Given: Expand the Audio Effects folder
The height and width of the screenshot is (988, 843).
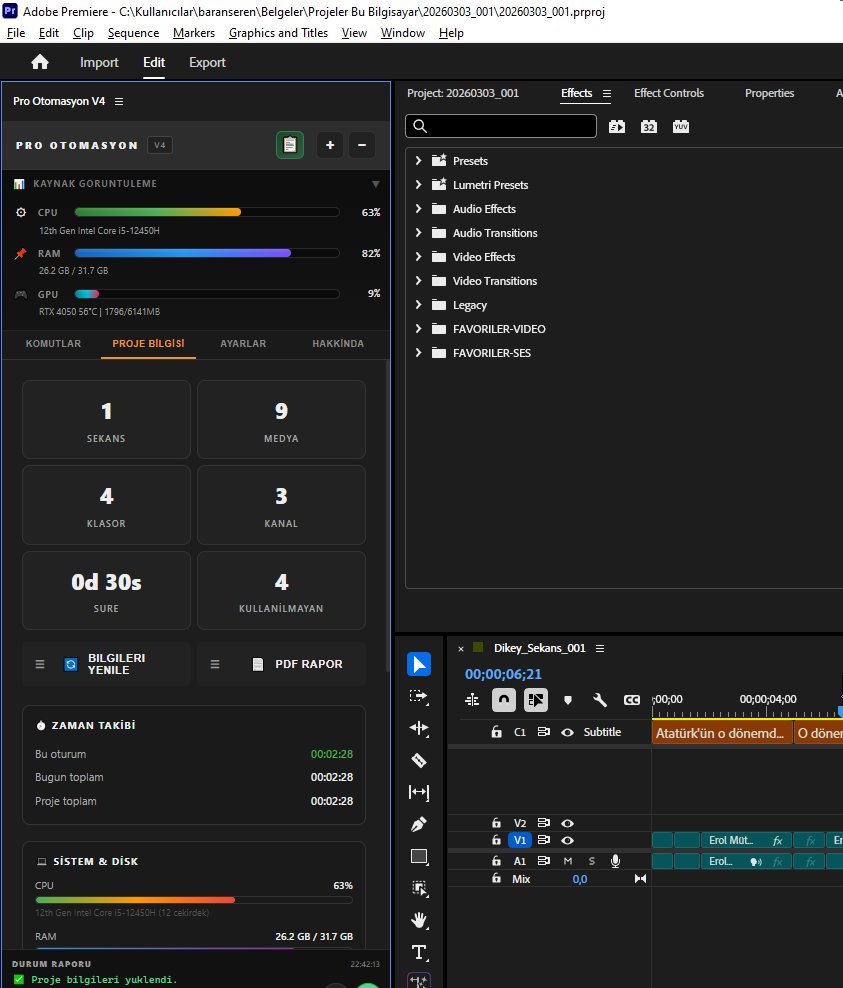Looking at the screenshot, I should (x=418, y=209).
